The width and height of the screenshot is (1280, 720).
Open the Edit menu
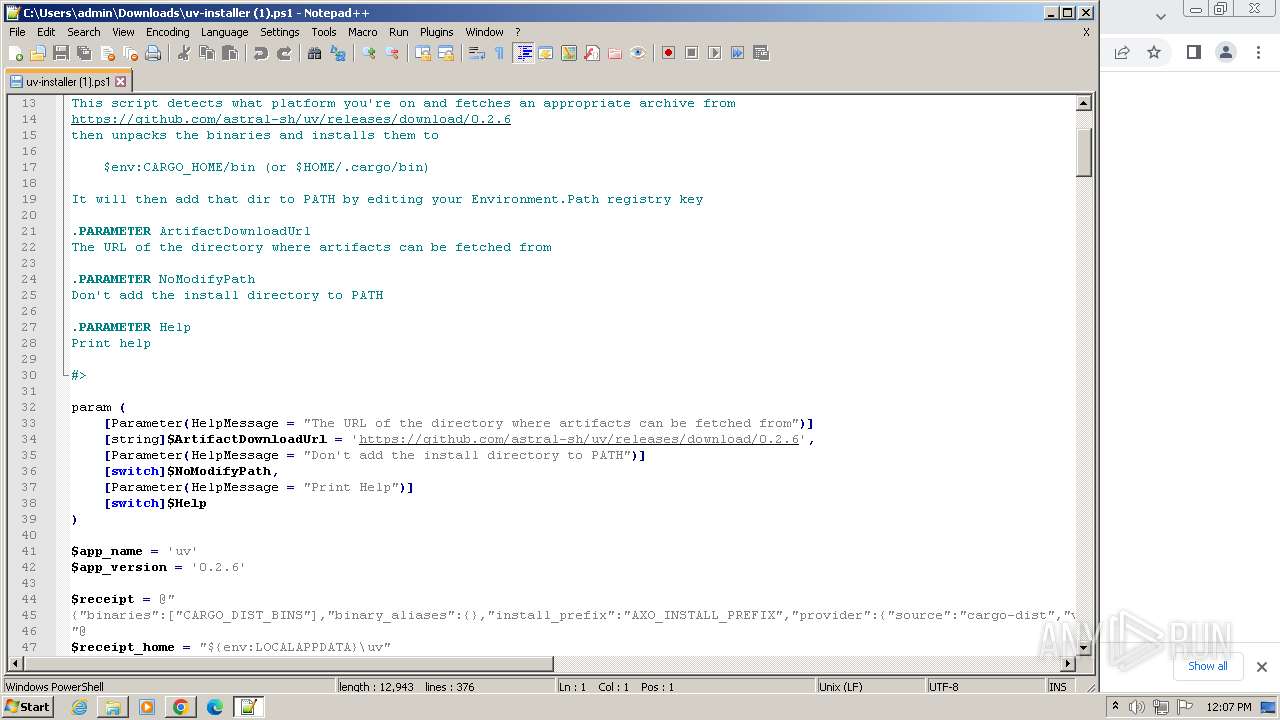(x=46, y=32)
